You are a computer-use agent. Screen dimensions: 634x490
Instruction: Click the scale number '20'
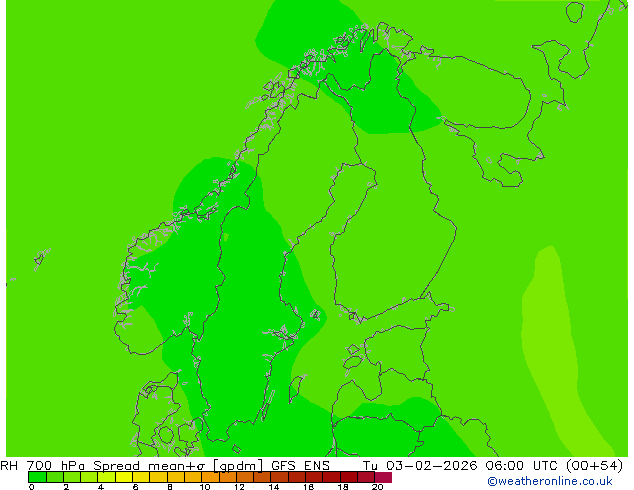point(378,487)
